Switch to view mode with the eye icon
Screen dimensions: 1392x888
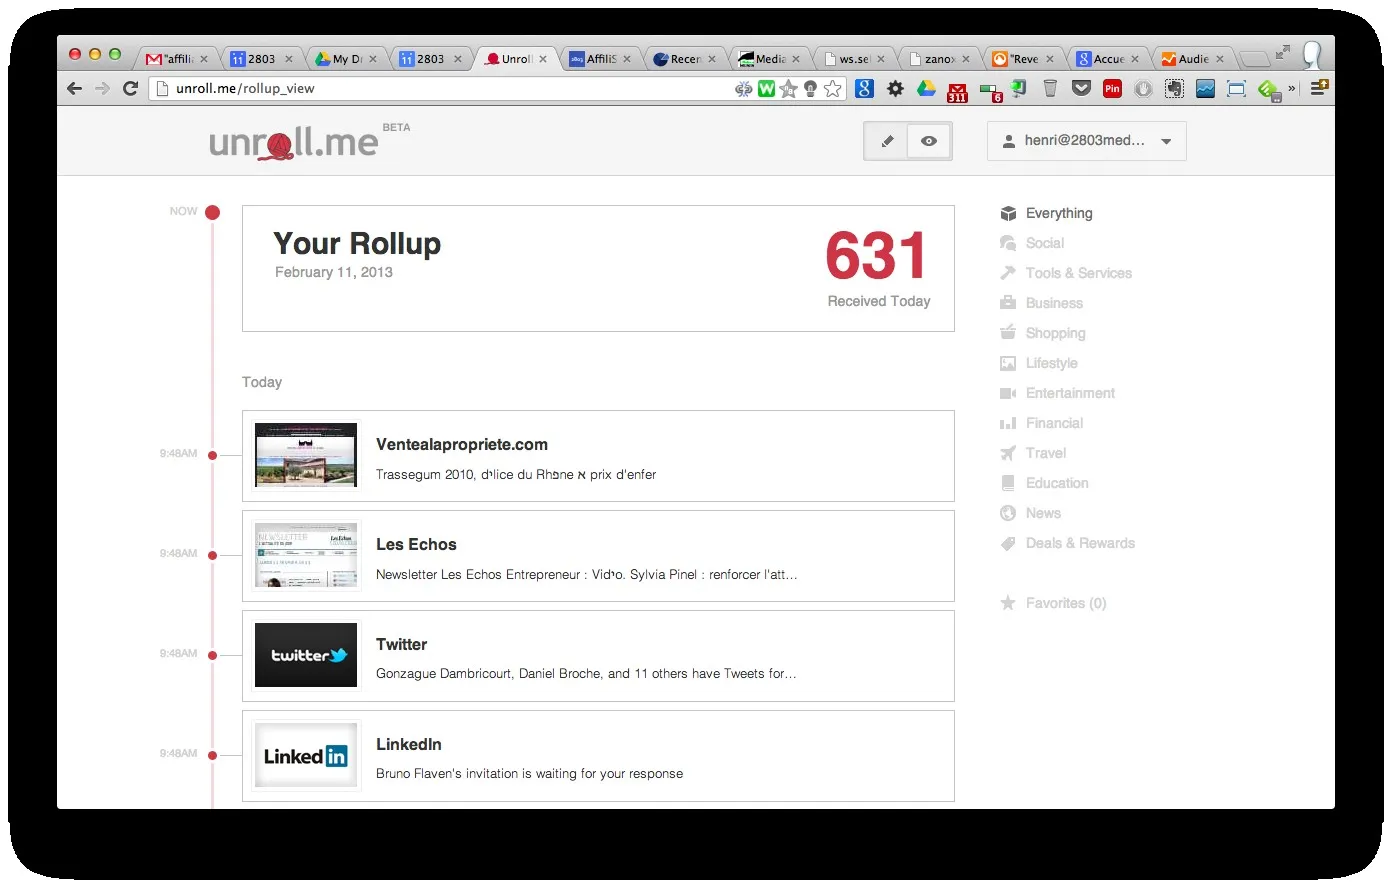[929, 141]
